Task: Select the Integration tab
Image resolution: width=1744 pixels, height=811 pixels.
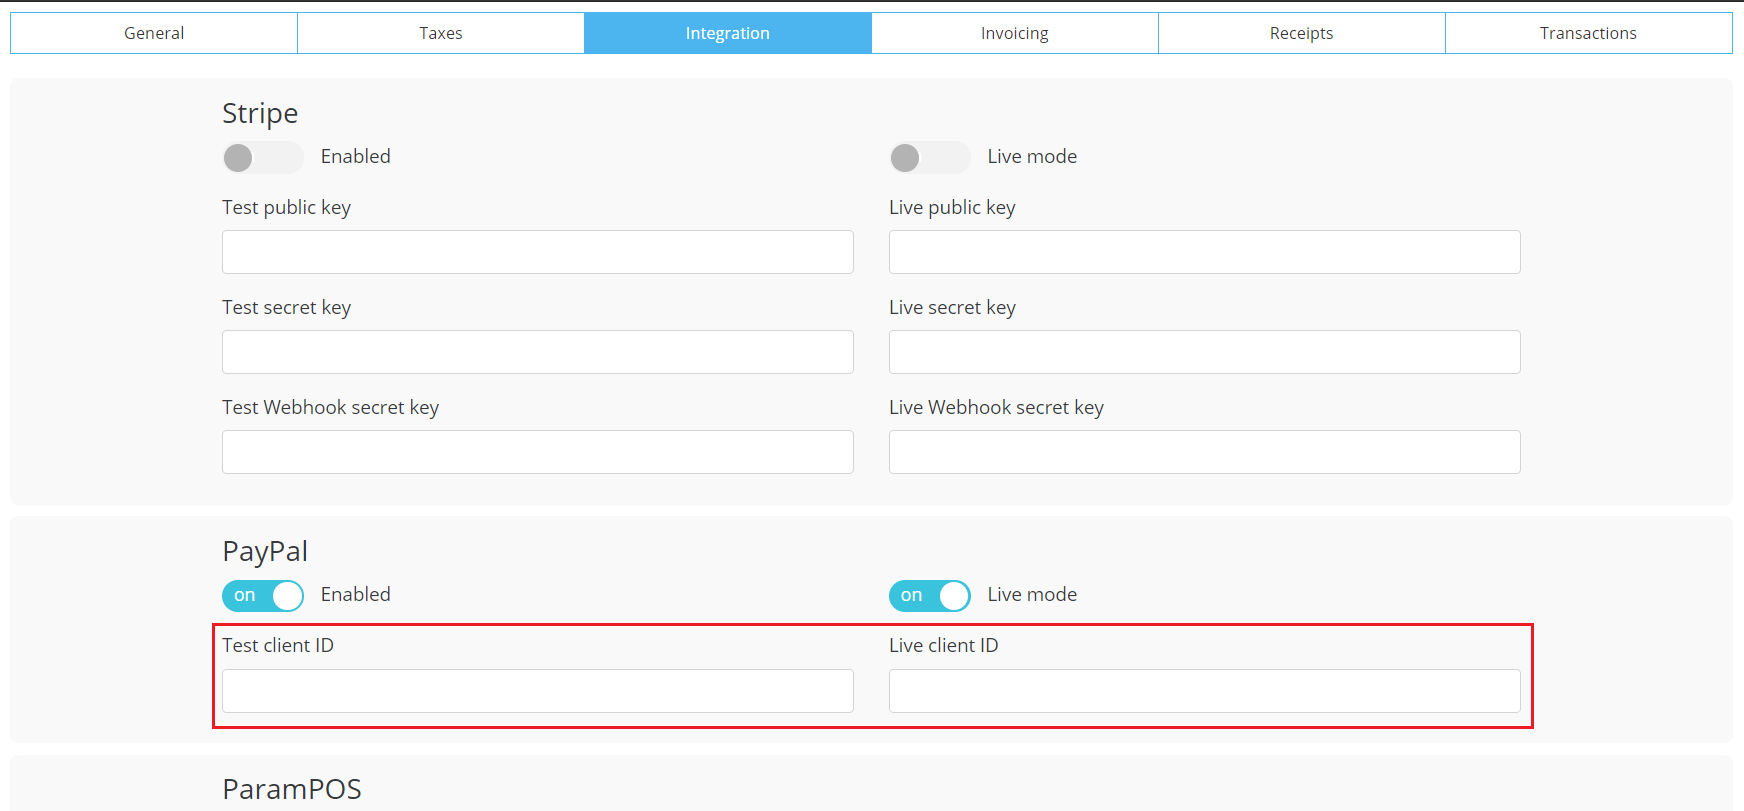Action: (727, 33)
